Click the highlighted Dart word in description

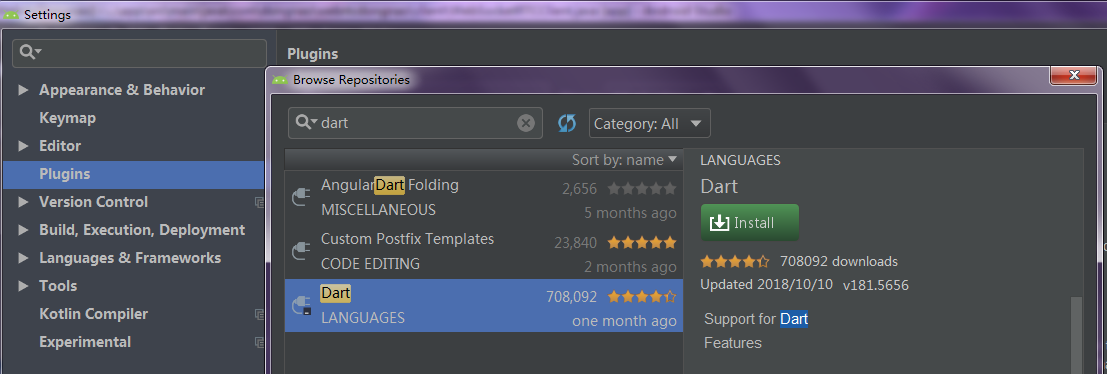point(794,319)
